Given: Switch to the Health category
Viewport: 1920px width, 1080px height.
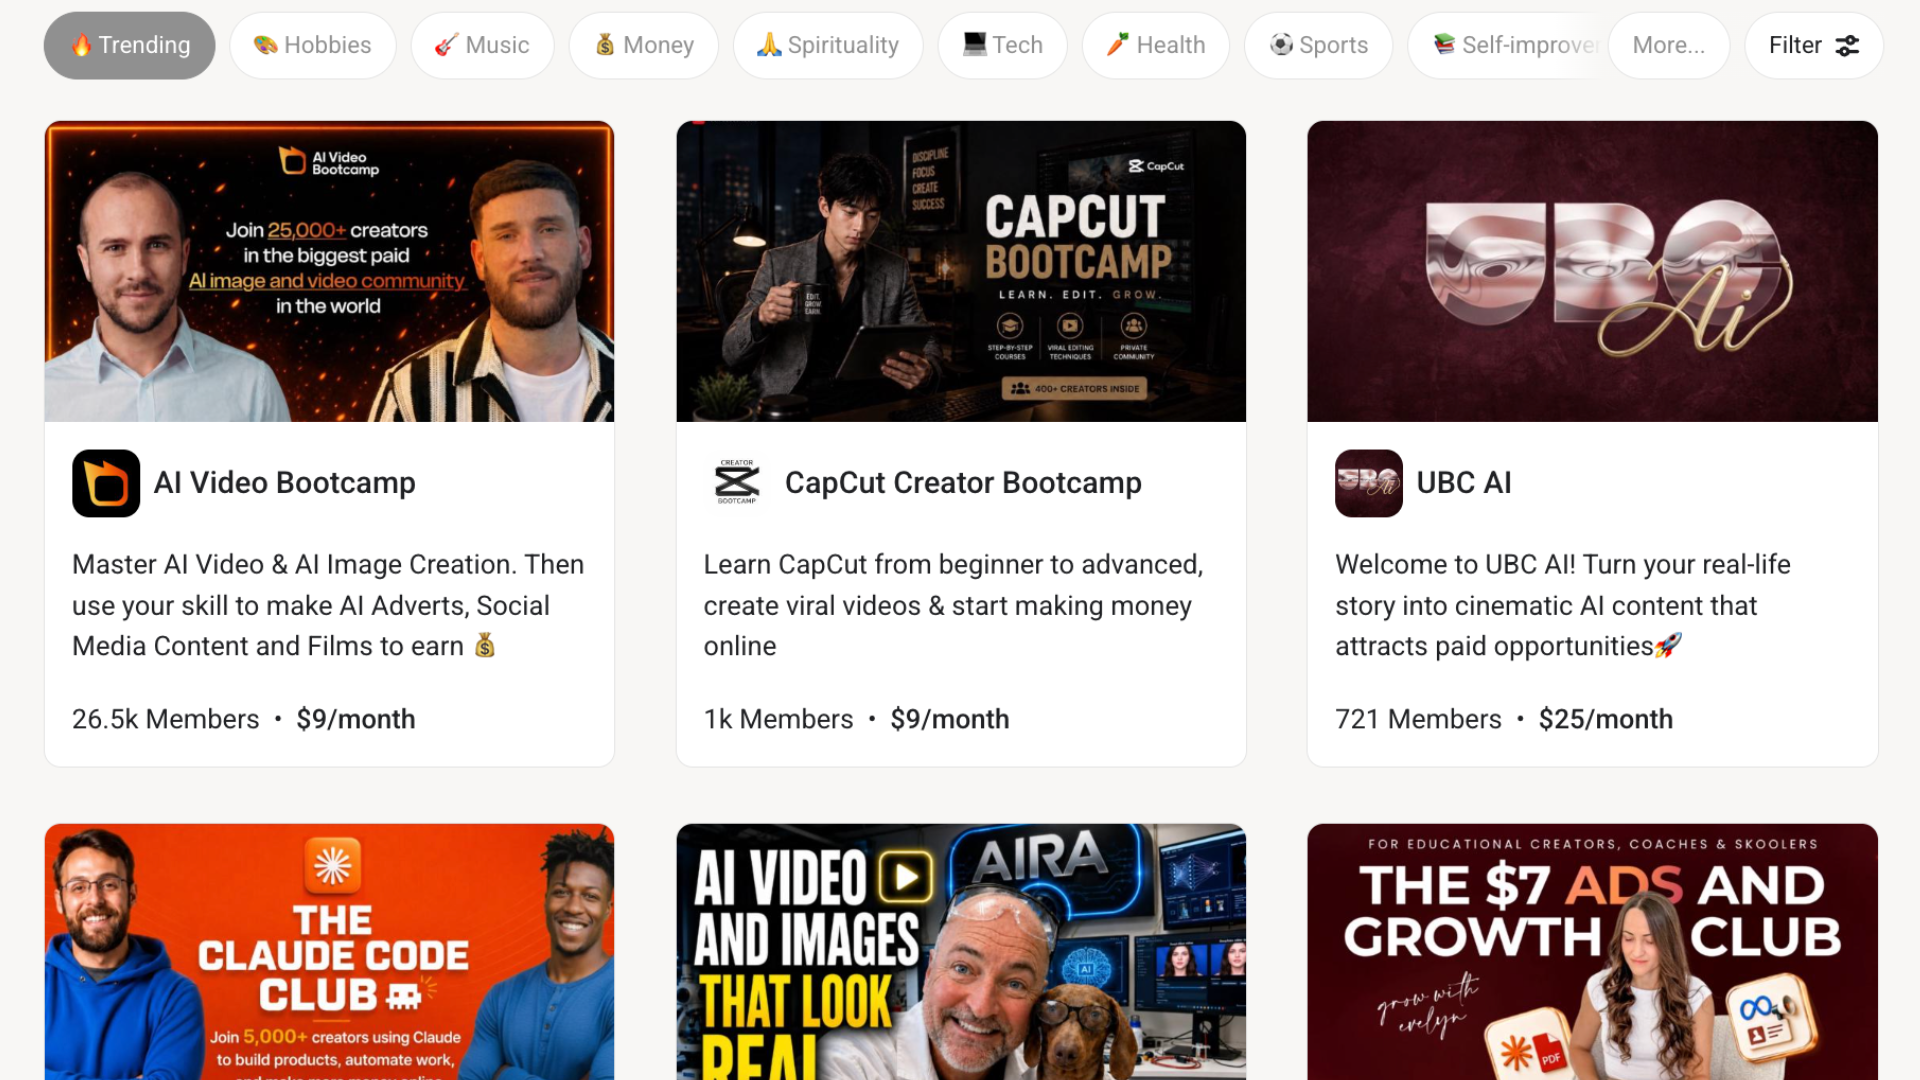Looking at the screenshot, I should click(x=1156, y=45).
